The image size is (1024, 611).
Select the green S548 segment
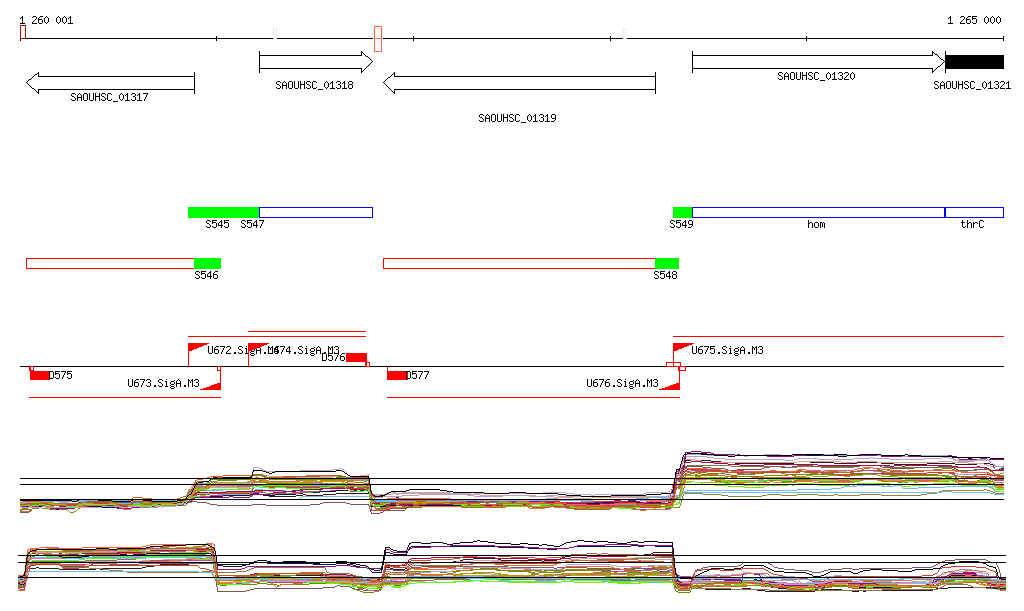tap(667, 263)
